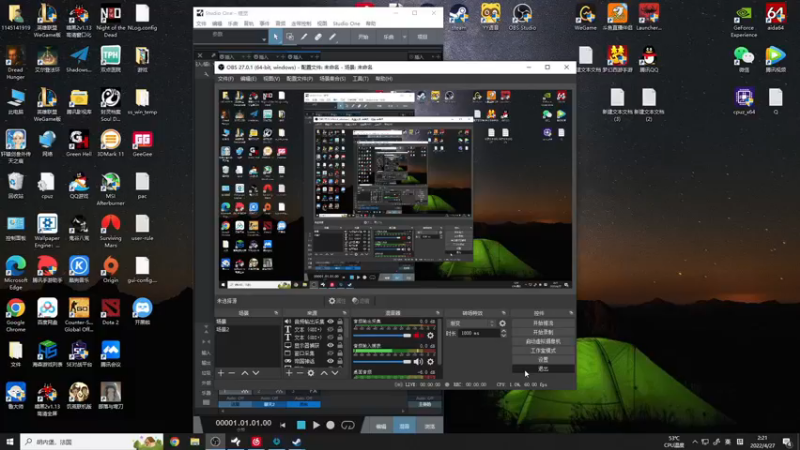Toggle loop mode in Studio One transport
Screen dimensions: 800x450
click(x=348, y=424)
